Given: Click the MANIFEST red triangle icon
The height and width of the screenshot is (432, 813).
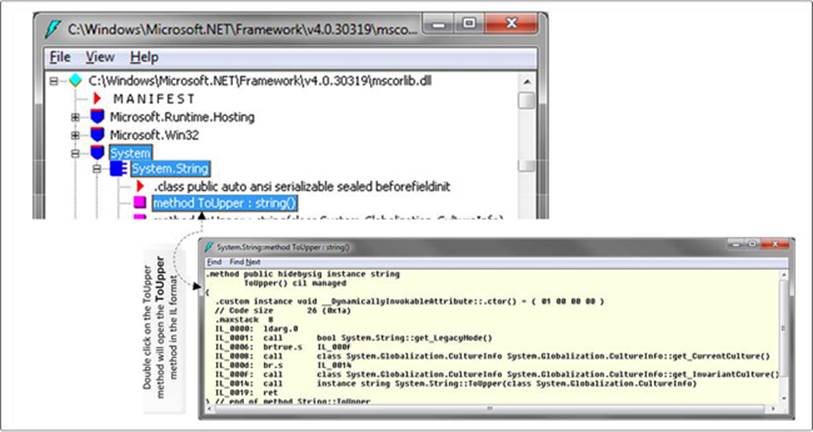Looking at the screenshot, I should click(x=97, y=98).
